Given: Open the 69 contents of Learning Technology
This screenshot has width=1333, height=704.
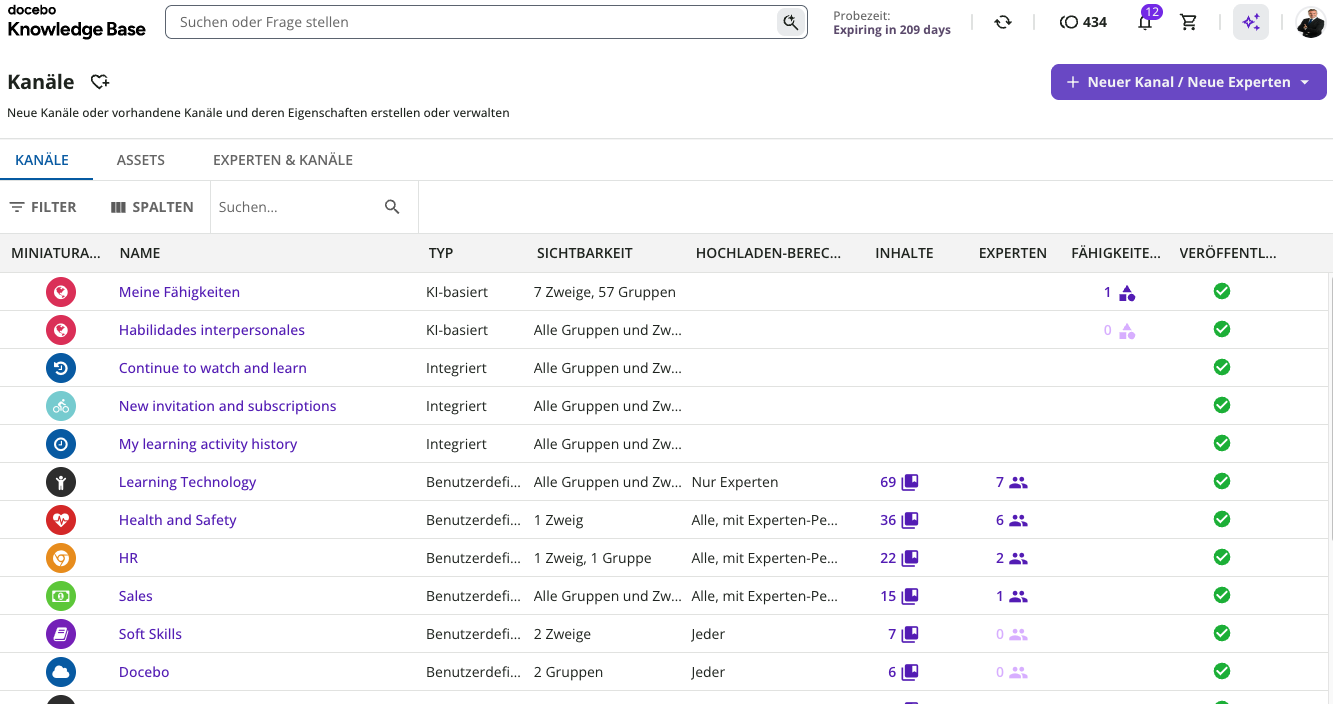Looking at the screenshot, I should pos(899,482).
